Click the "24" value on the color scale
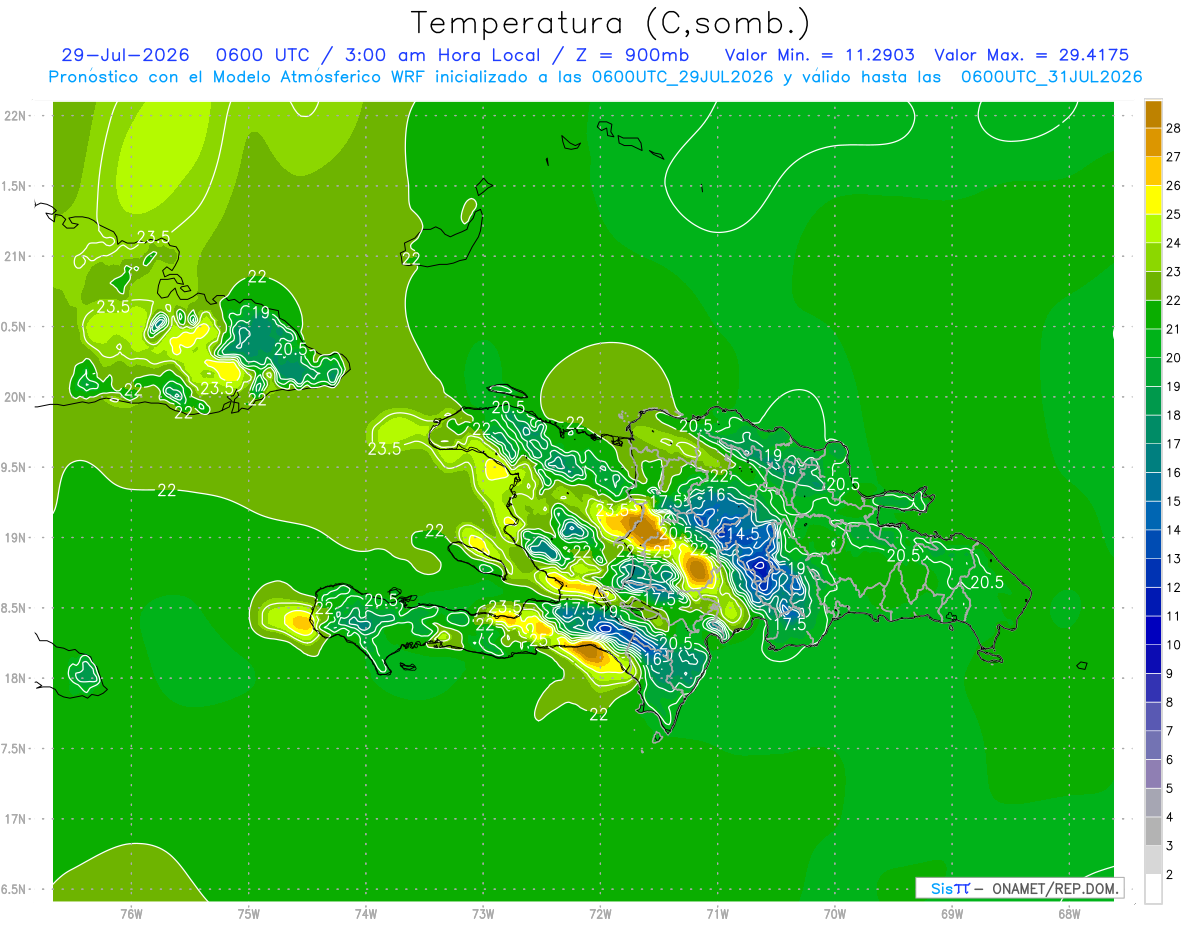Viewport: 1200px width, 927px height. (x=1174, y=243)
